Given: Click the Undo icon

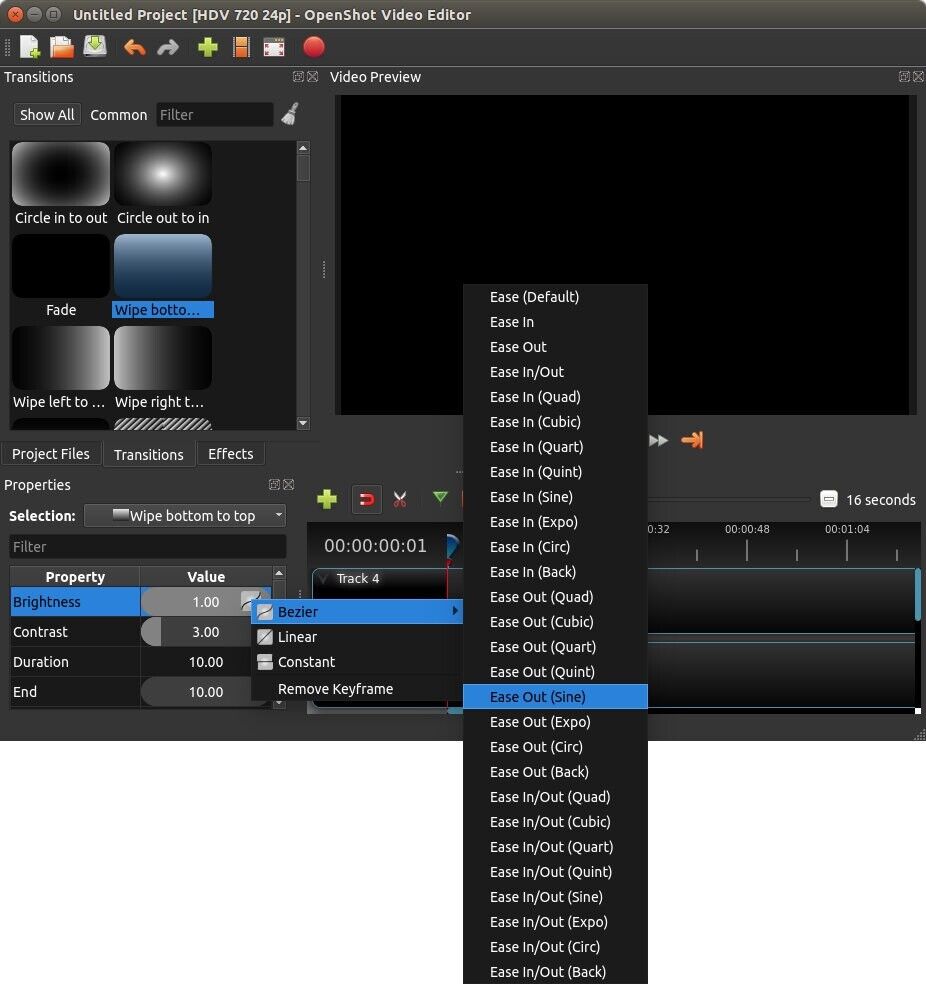Looking at the screenshot, I should point(134,46).
